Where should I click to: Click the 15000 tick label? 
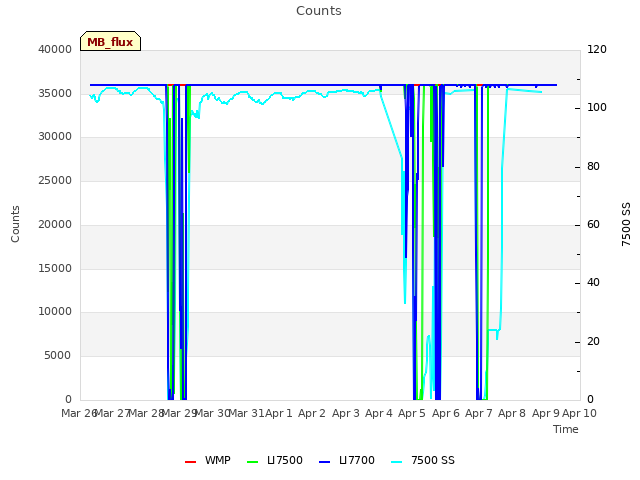[x=55, y=269]
